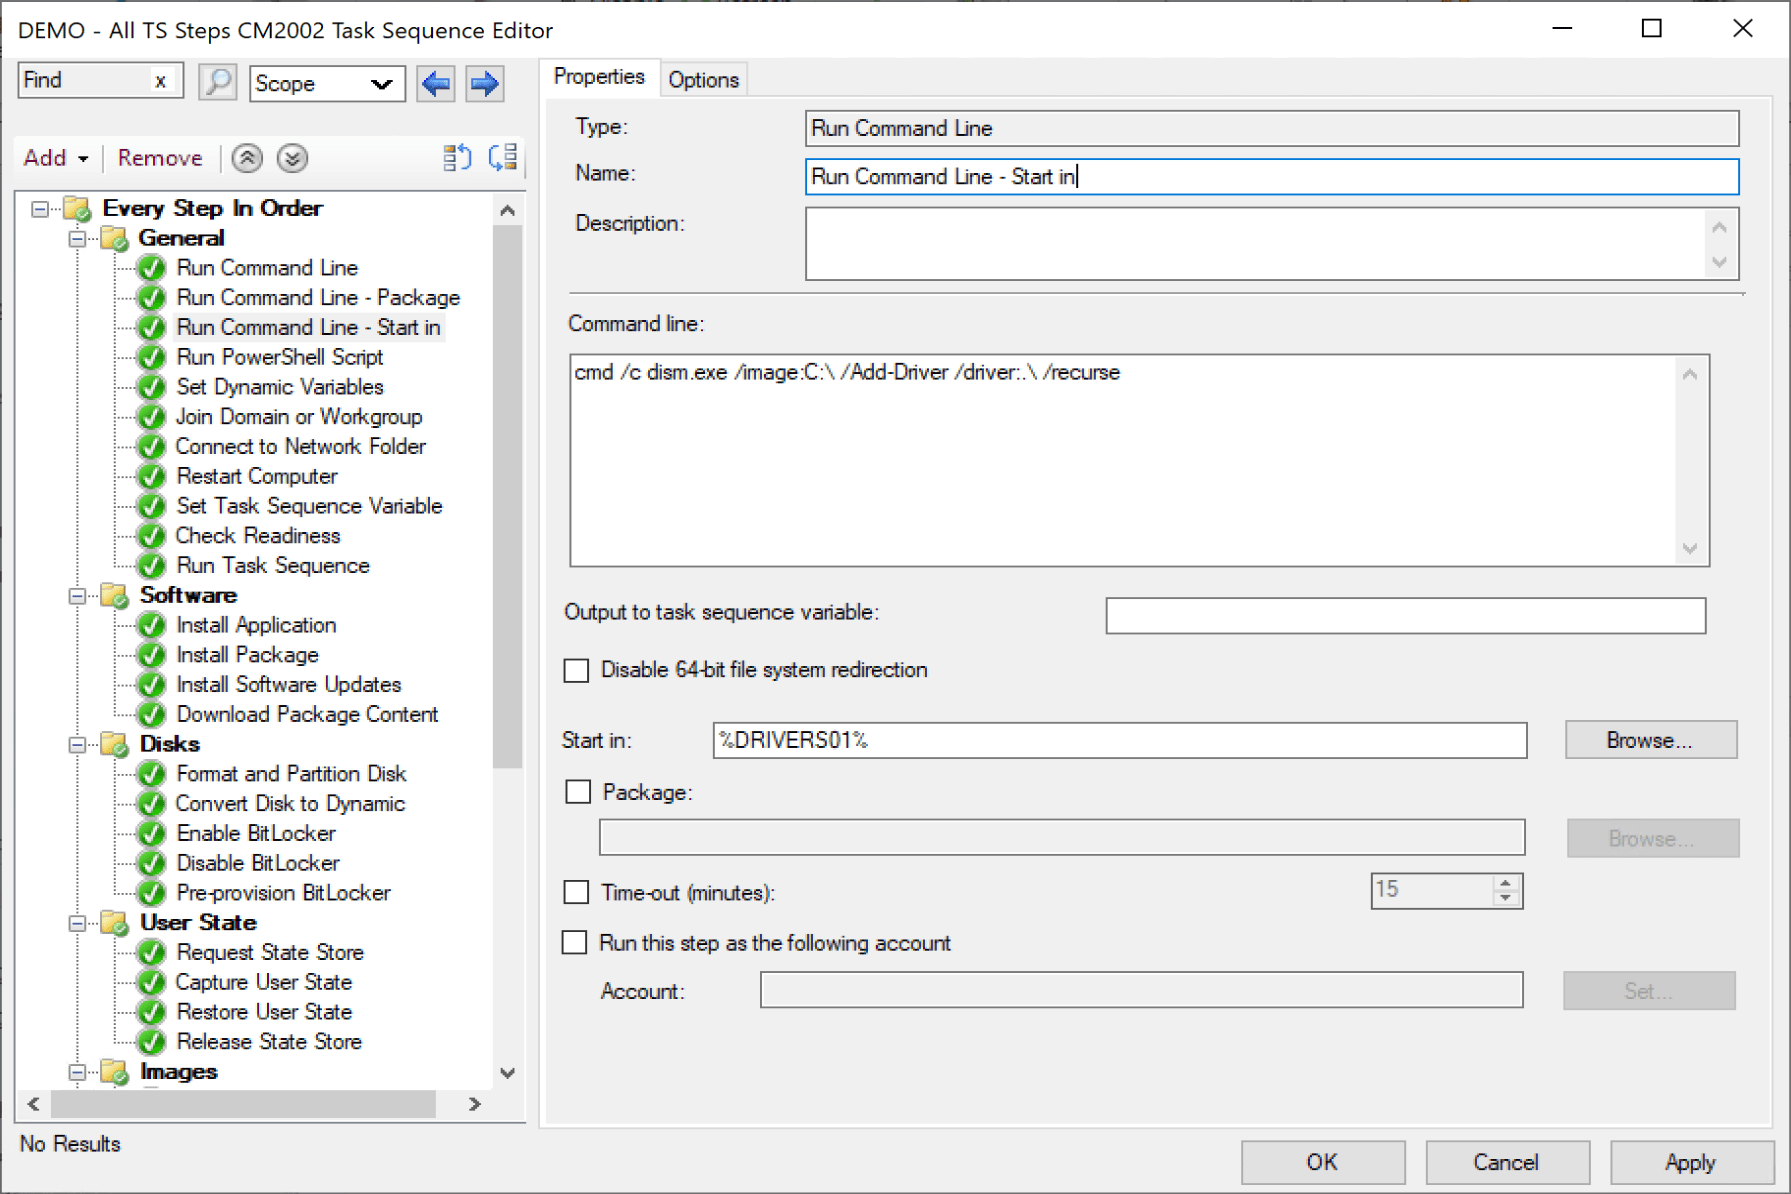Image resolution: width=1791 pixels, height=1194 pixels.
Task: Switch to the Properties tab
Action: pyautogui.click(x=598, y=76)
